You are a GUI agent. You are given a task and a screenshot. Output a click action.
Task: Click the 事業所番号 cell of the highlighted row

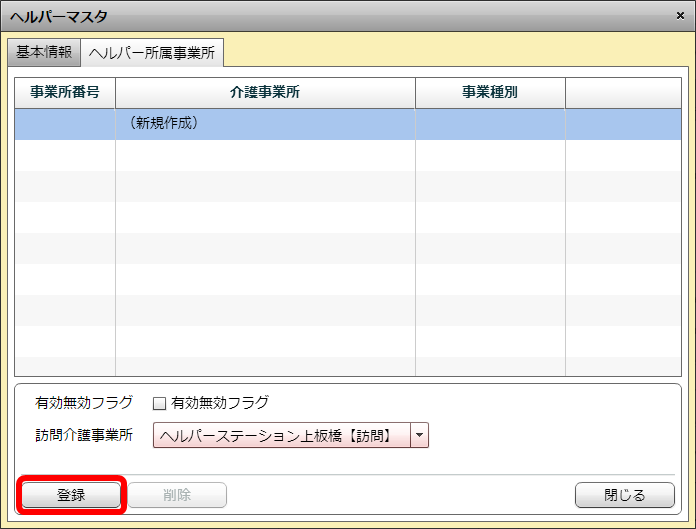coord(65,124)
